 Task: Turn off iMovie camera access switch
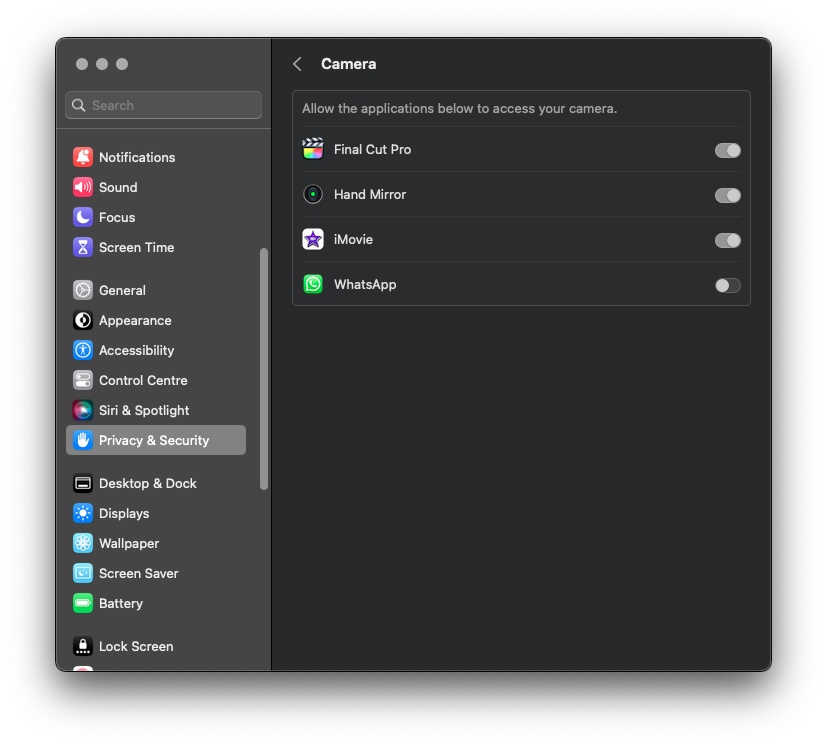coord(727,240)
